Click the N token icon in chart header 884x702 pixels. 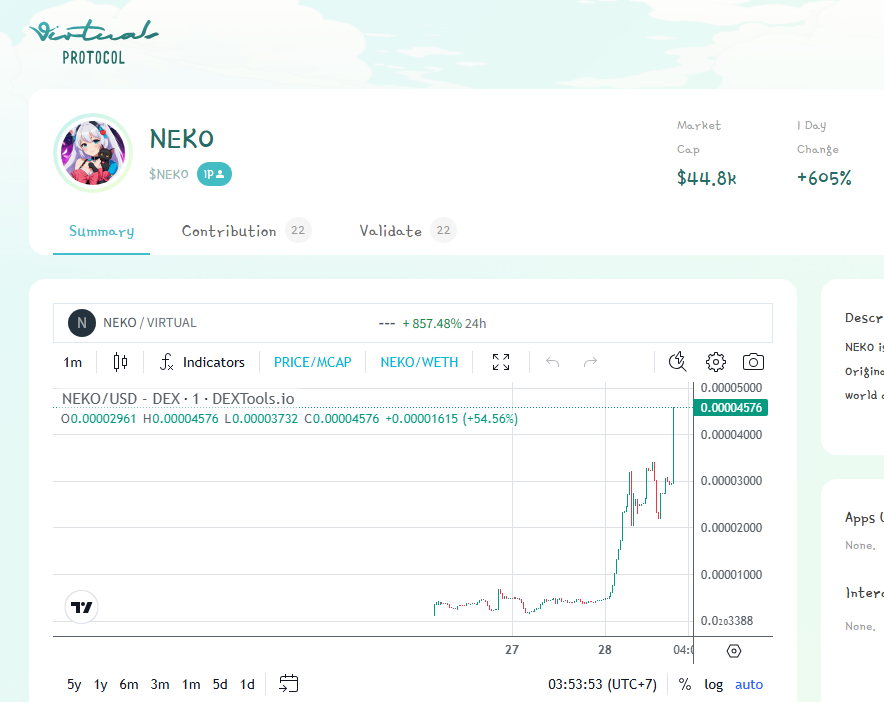[x=82, y=323]
